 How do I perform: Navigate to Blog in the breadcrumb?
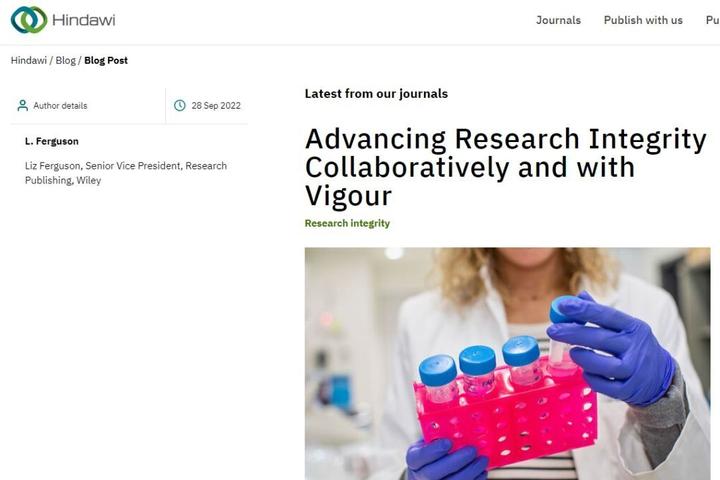(65, 60)
